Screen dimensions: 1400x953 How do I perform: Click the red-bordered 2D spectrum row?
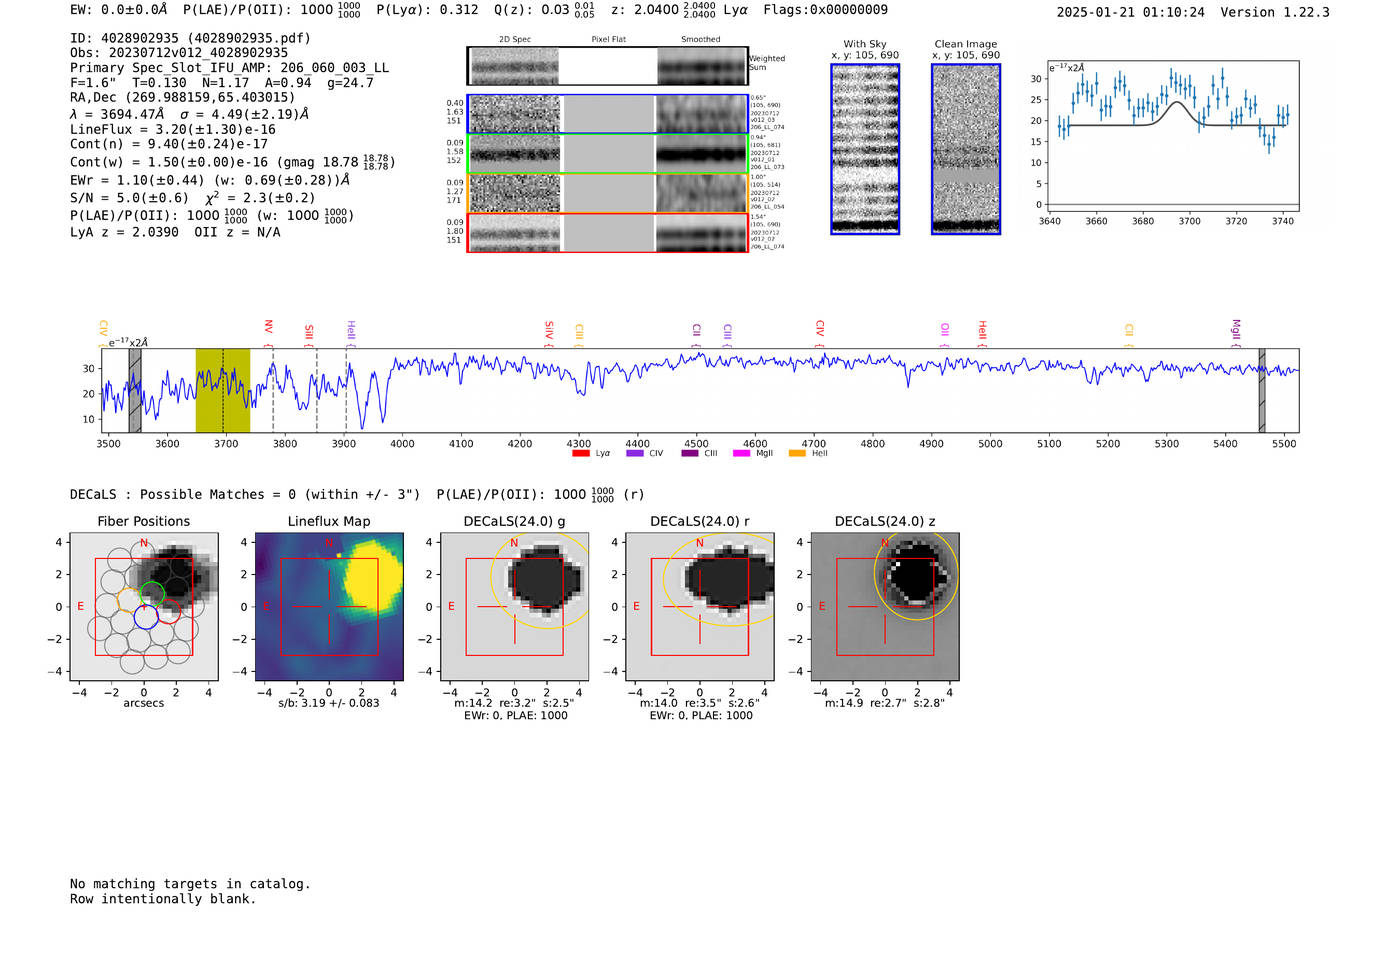[607, 233]
